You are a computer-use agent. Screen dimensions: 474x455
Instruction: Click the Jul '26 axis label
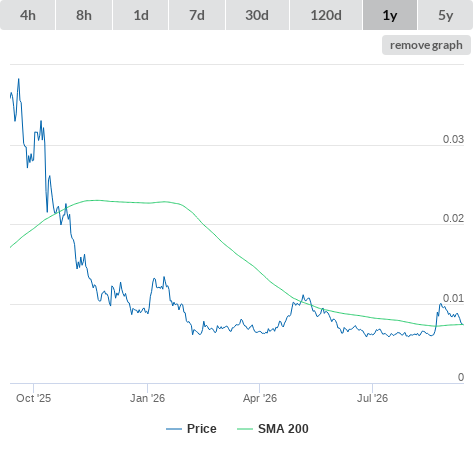(x=373, y=398)
